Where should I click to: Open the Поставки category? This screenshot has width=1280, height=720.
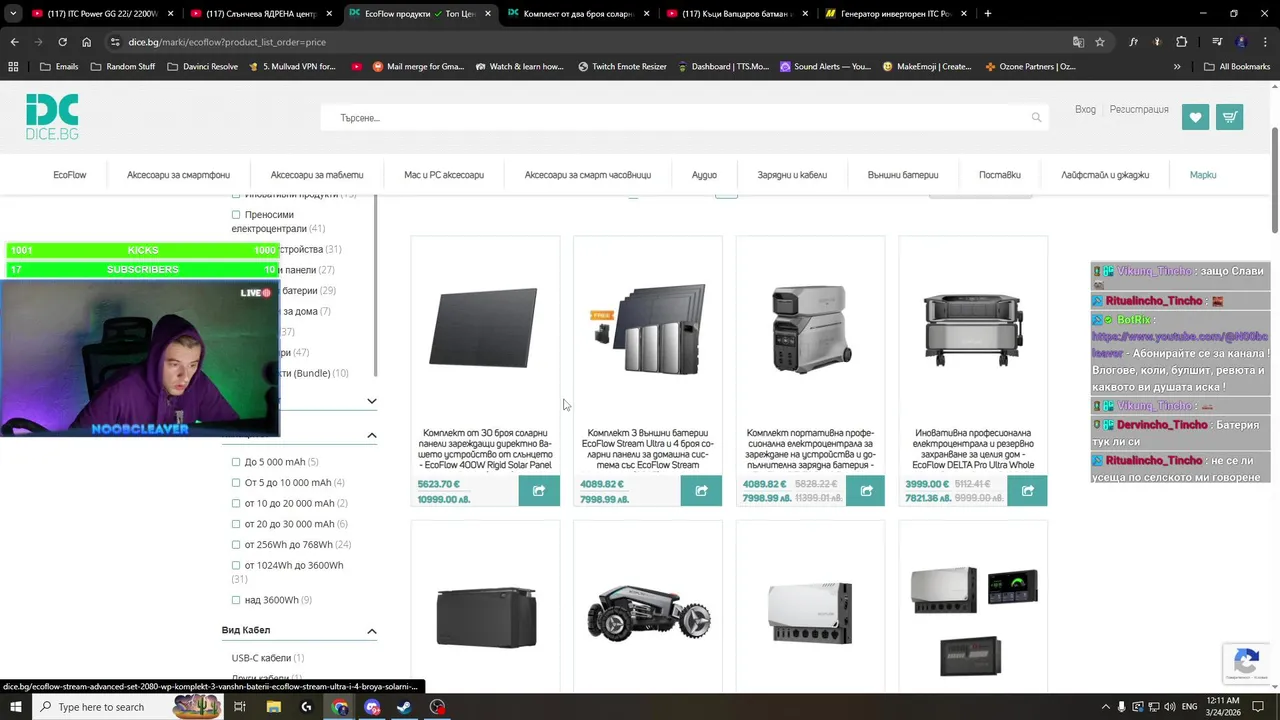point(1000,175)
